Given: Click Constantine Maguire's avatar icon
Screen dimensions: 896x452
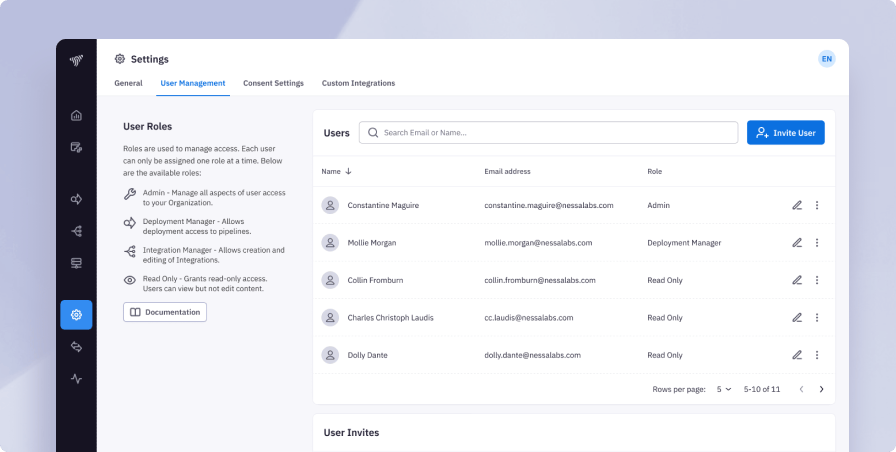Looking at the screenshot, I should [330, 205].
